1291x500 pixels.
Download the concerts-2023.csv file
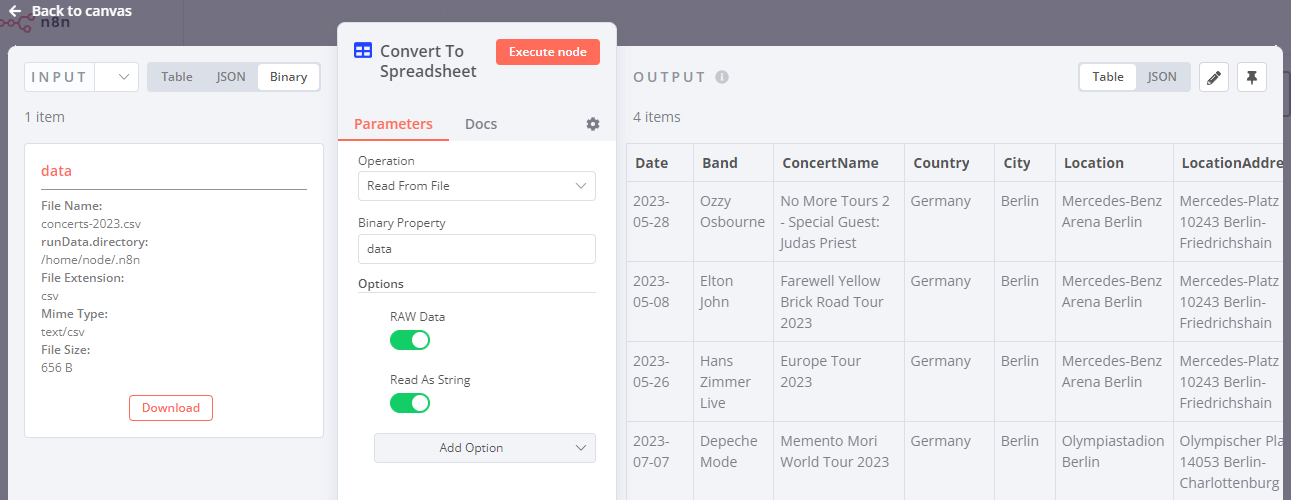click(171, 408)
